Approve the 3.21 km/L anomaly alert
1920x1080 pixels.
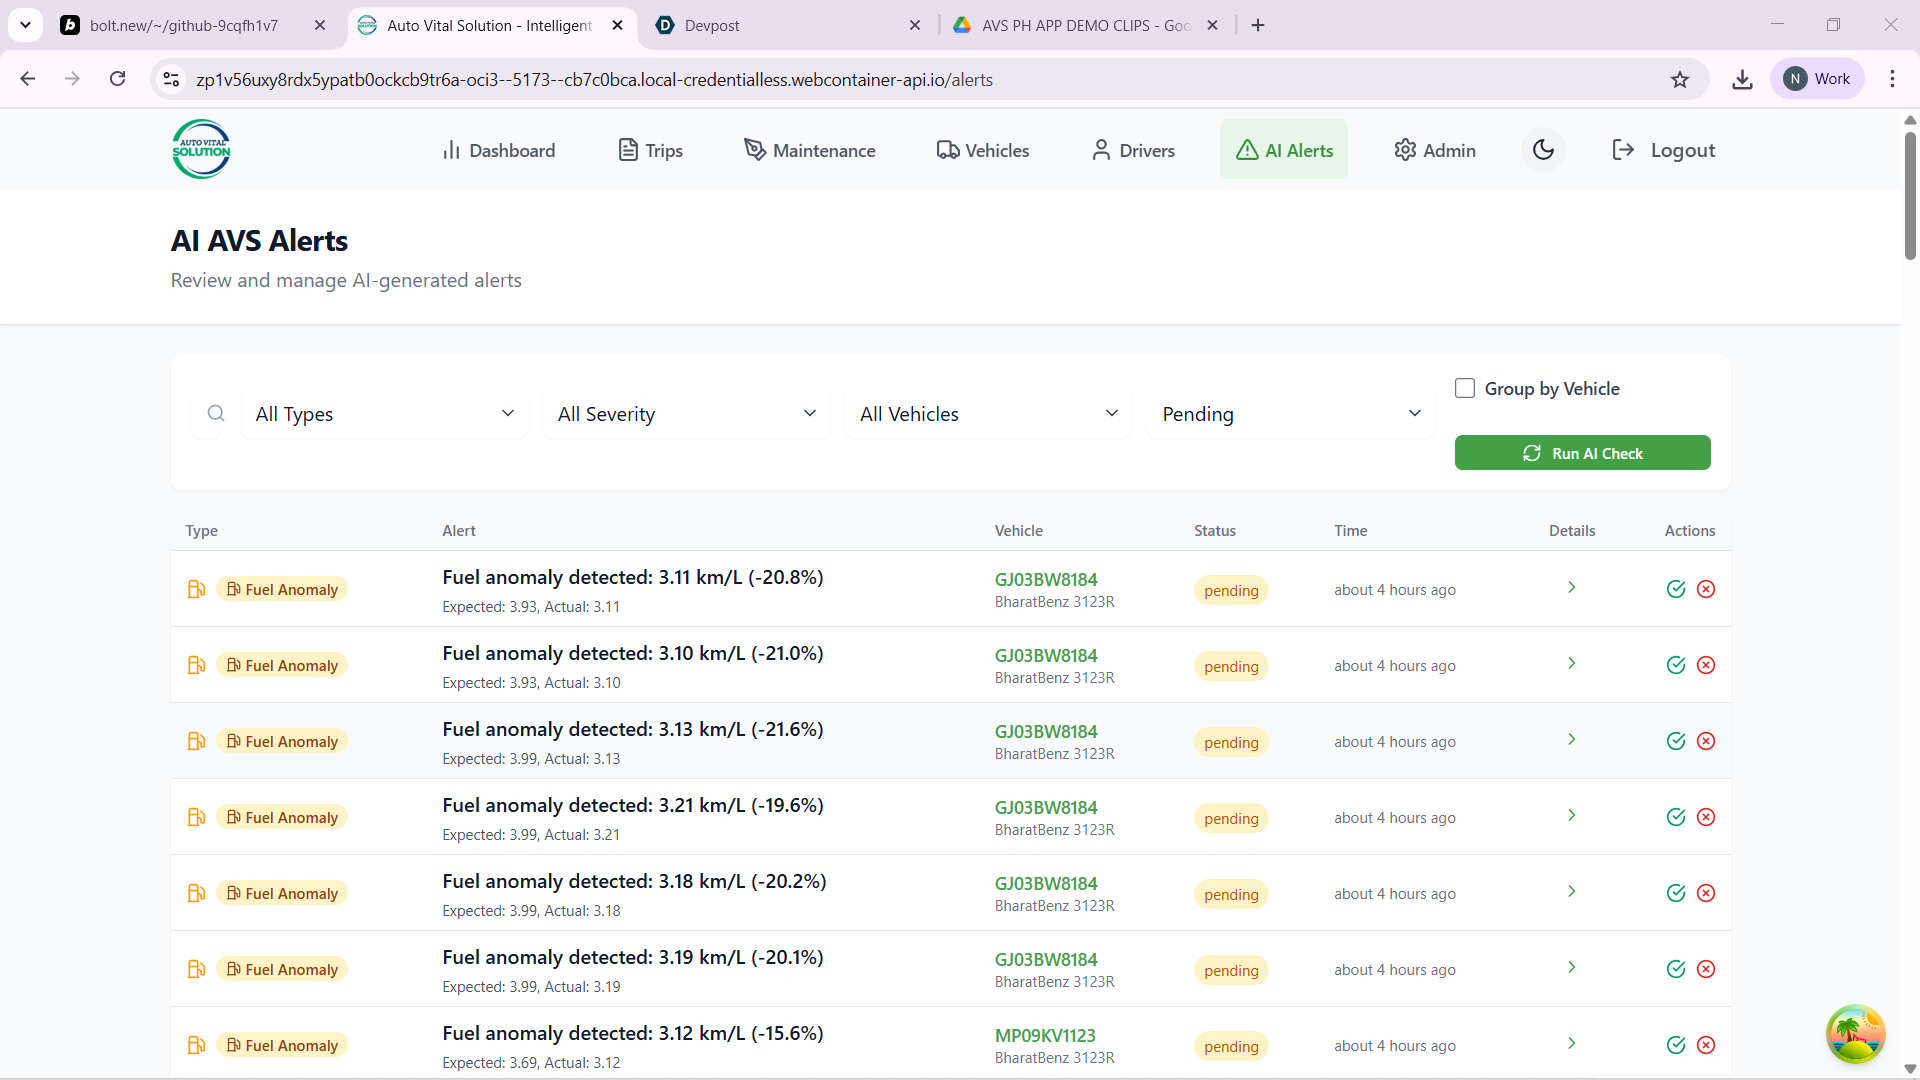[x=1676, y=817]
